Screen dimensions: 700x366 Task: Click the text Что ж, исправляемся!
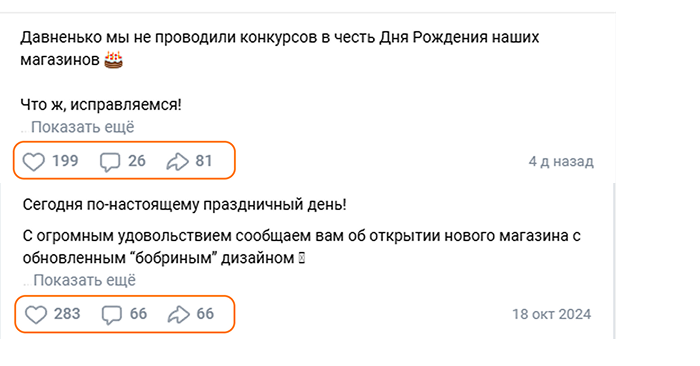click(x=101, y=105)
